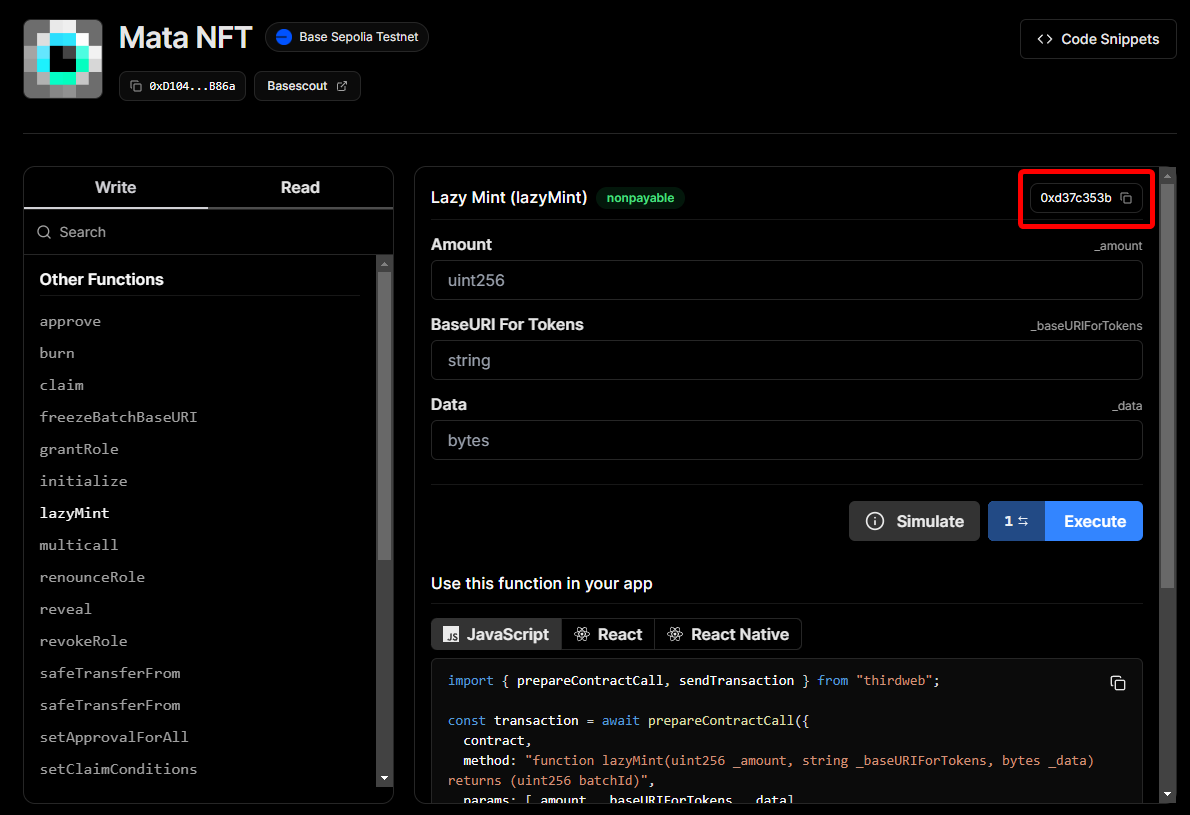Switch to the JavaScript snippet tab
This screenshot has height=815, width=1190.
pyautogui.click(x=496, y=634)
